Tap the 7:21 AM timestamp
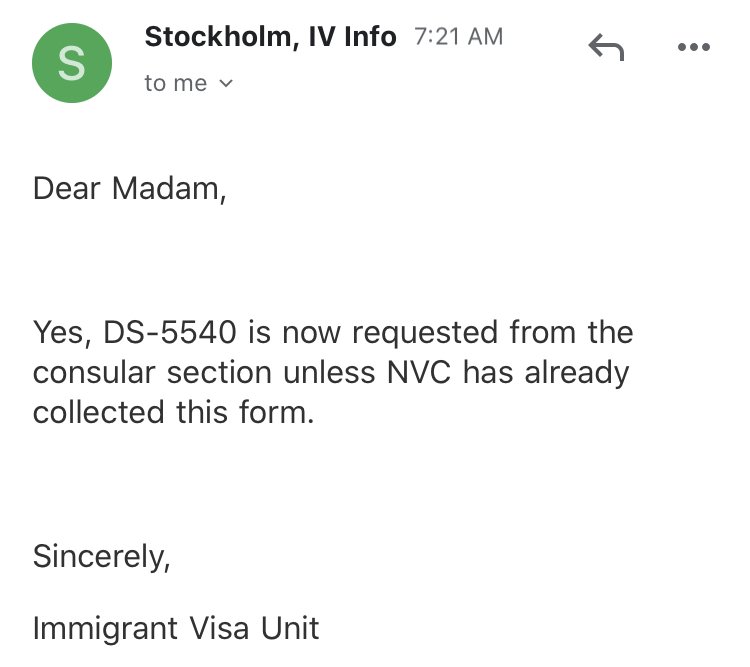 (x=458, y=38)
